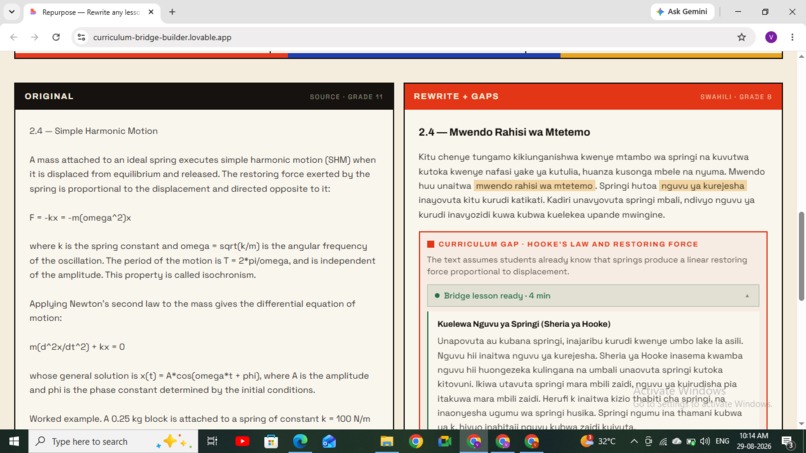
Task: Open the tab search dropdown arrow
Action: click(x=11, y=12)
